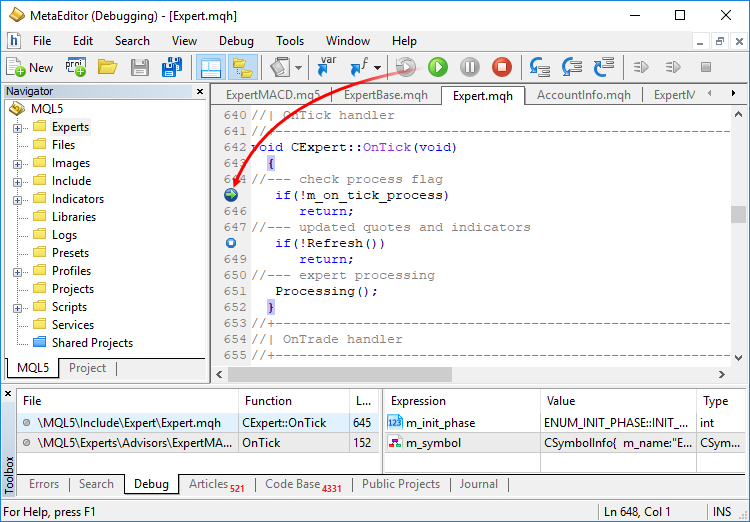
Task: Switch to the Articles toolbox tab
Action: [x=216, y=485]
